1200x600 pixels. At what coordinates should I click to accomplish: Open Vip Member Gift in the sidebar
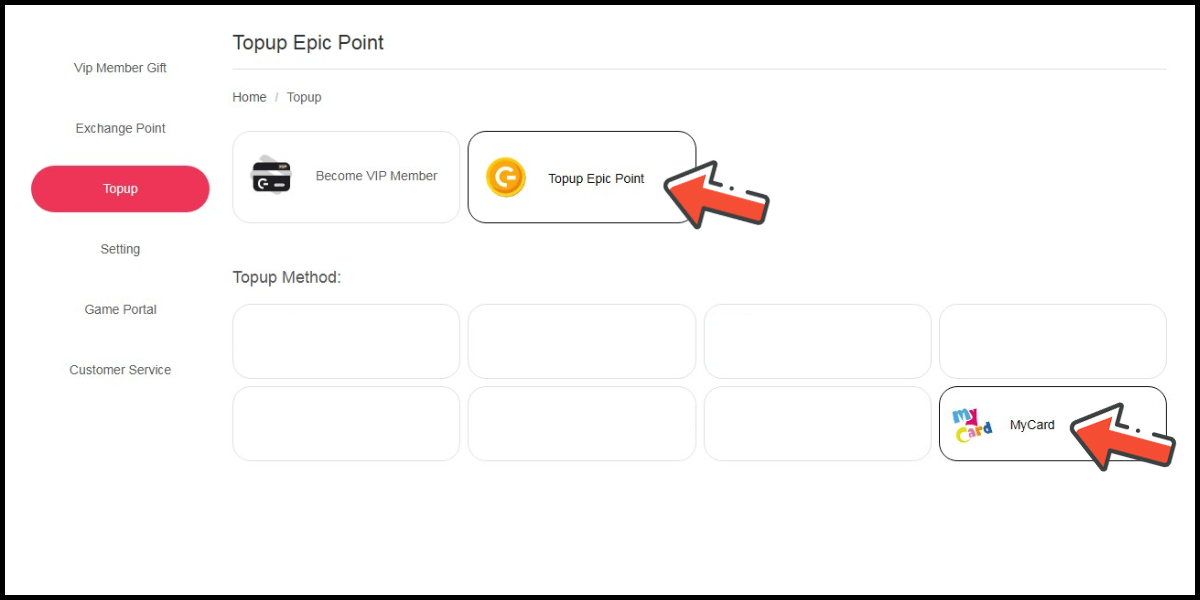click(120, 68)
